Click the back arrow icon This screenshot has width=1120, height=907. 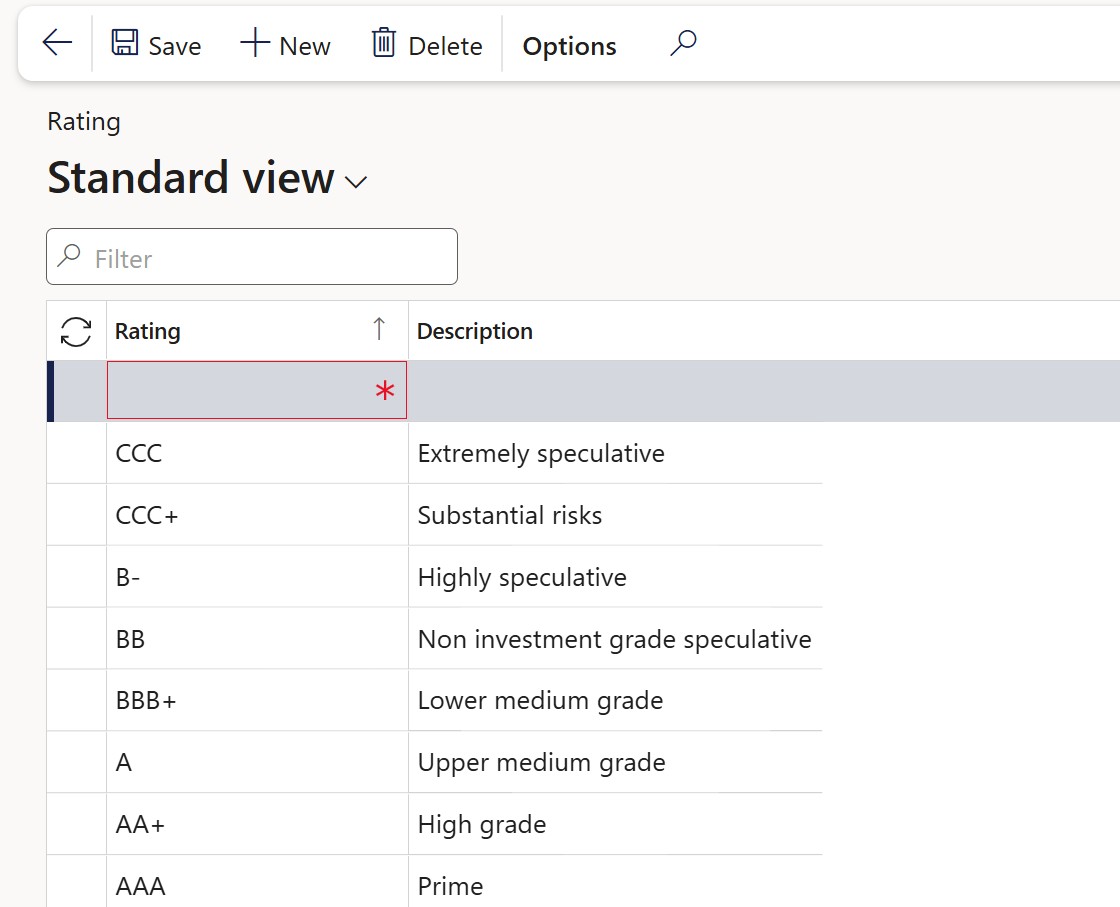(57, 43)
